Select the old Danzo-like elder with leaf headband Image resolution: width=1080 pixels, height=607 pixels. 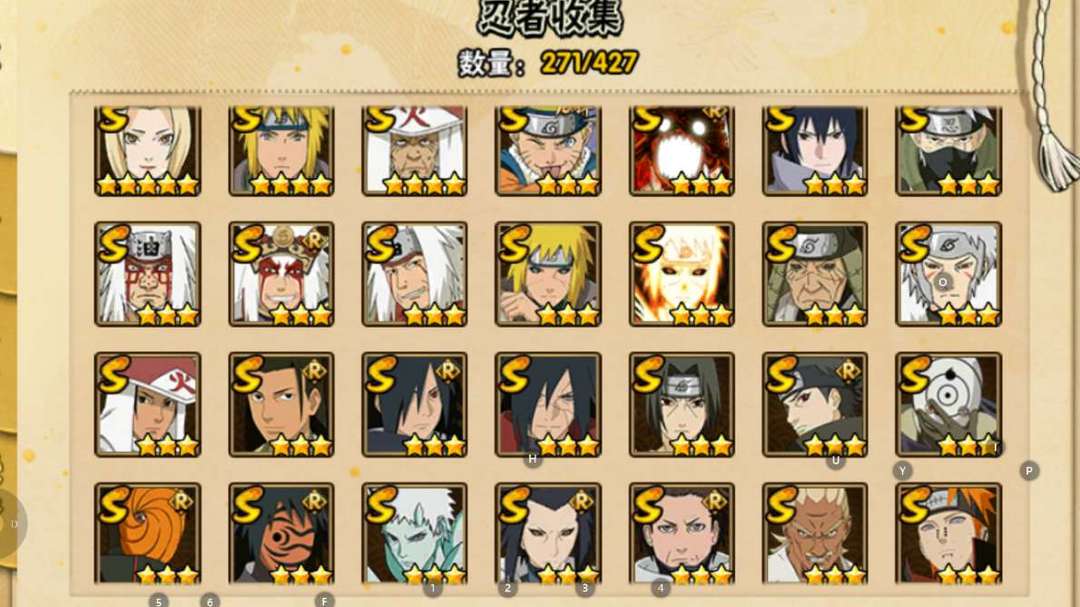815,274
